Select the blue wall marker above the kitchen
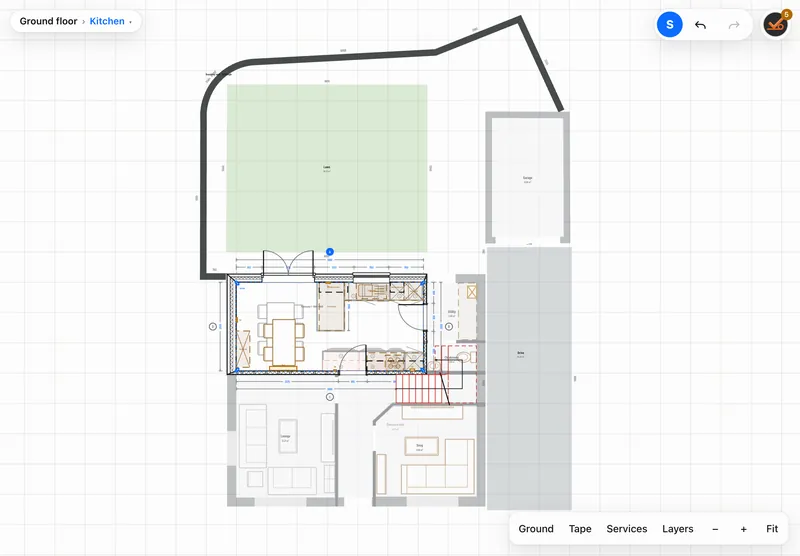 330,252
